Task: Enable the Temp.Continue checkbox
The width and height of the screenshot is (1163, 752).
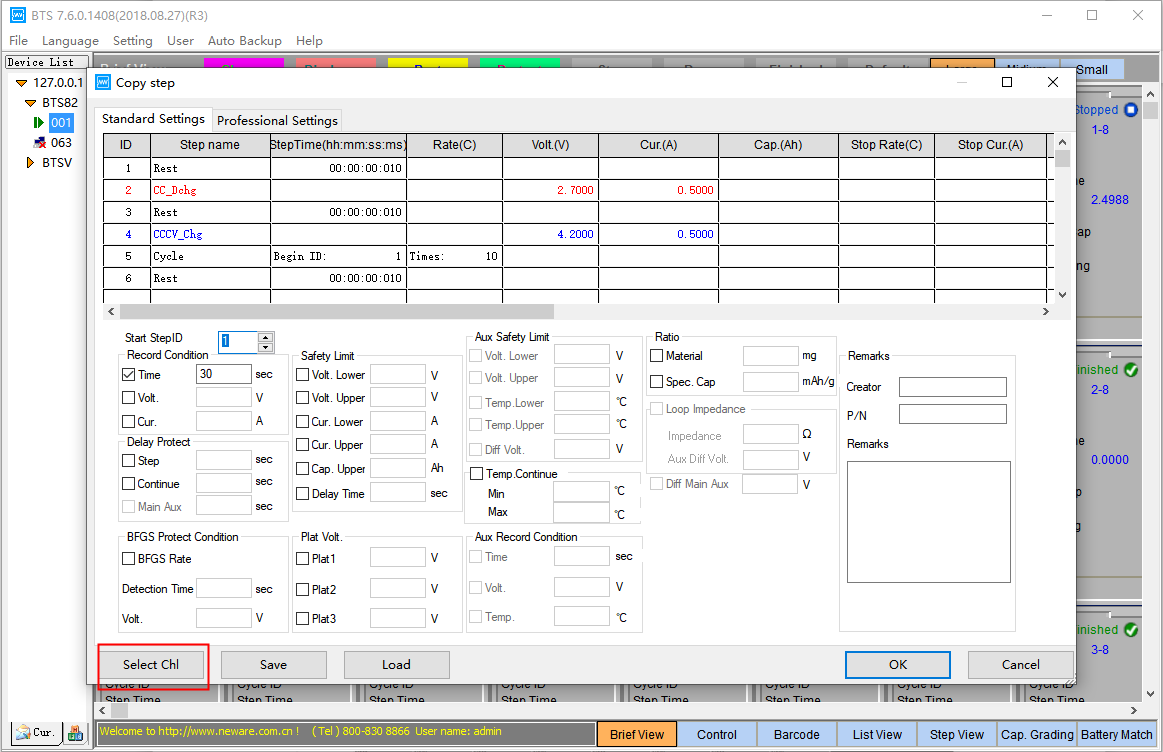Action: click(477, 473)
